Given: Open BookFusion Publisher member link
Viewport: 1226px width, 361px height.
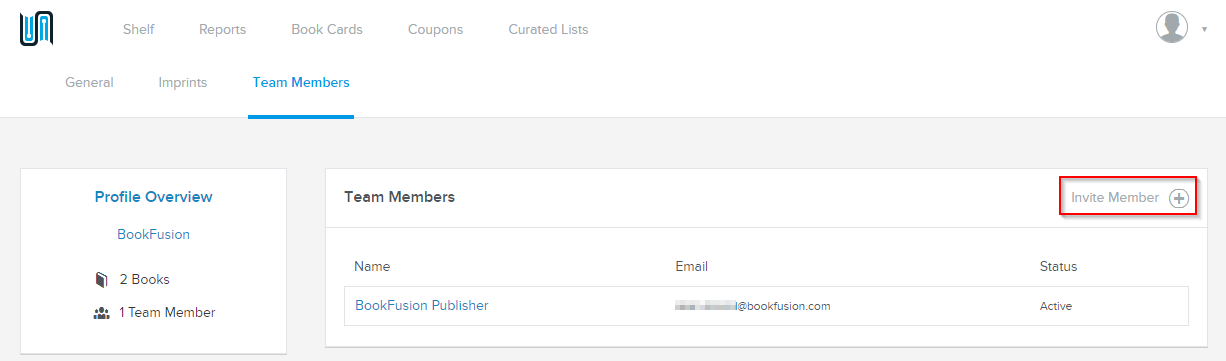Looking at the screenshot, I should tap(422, 306).
